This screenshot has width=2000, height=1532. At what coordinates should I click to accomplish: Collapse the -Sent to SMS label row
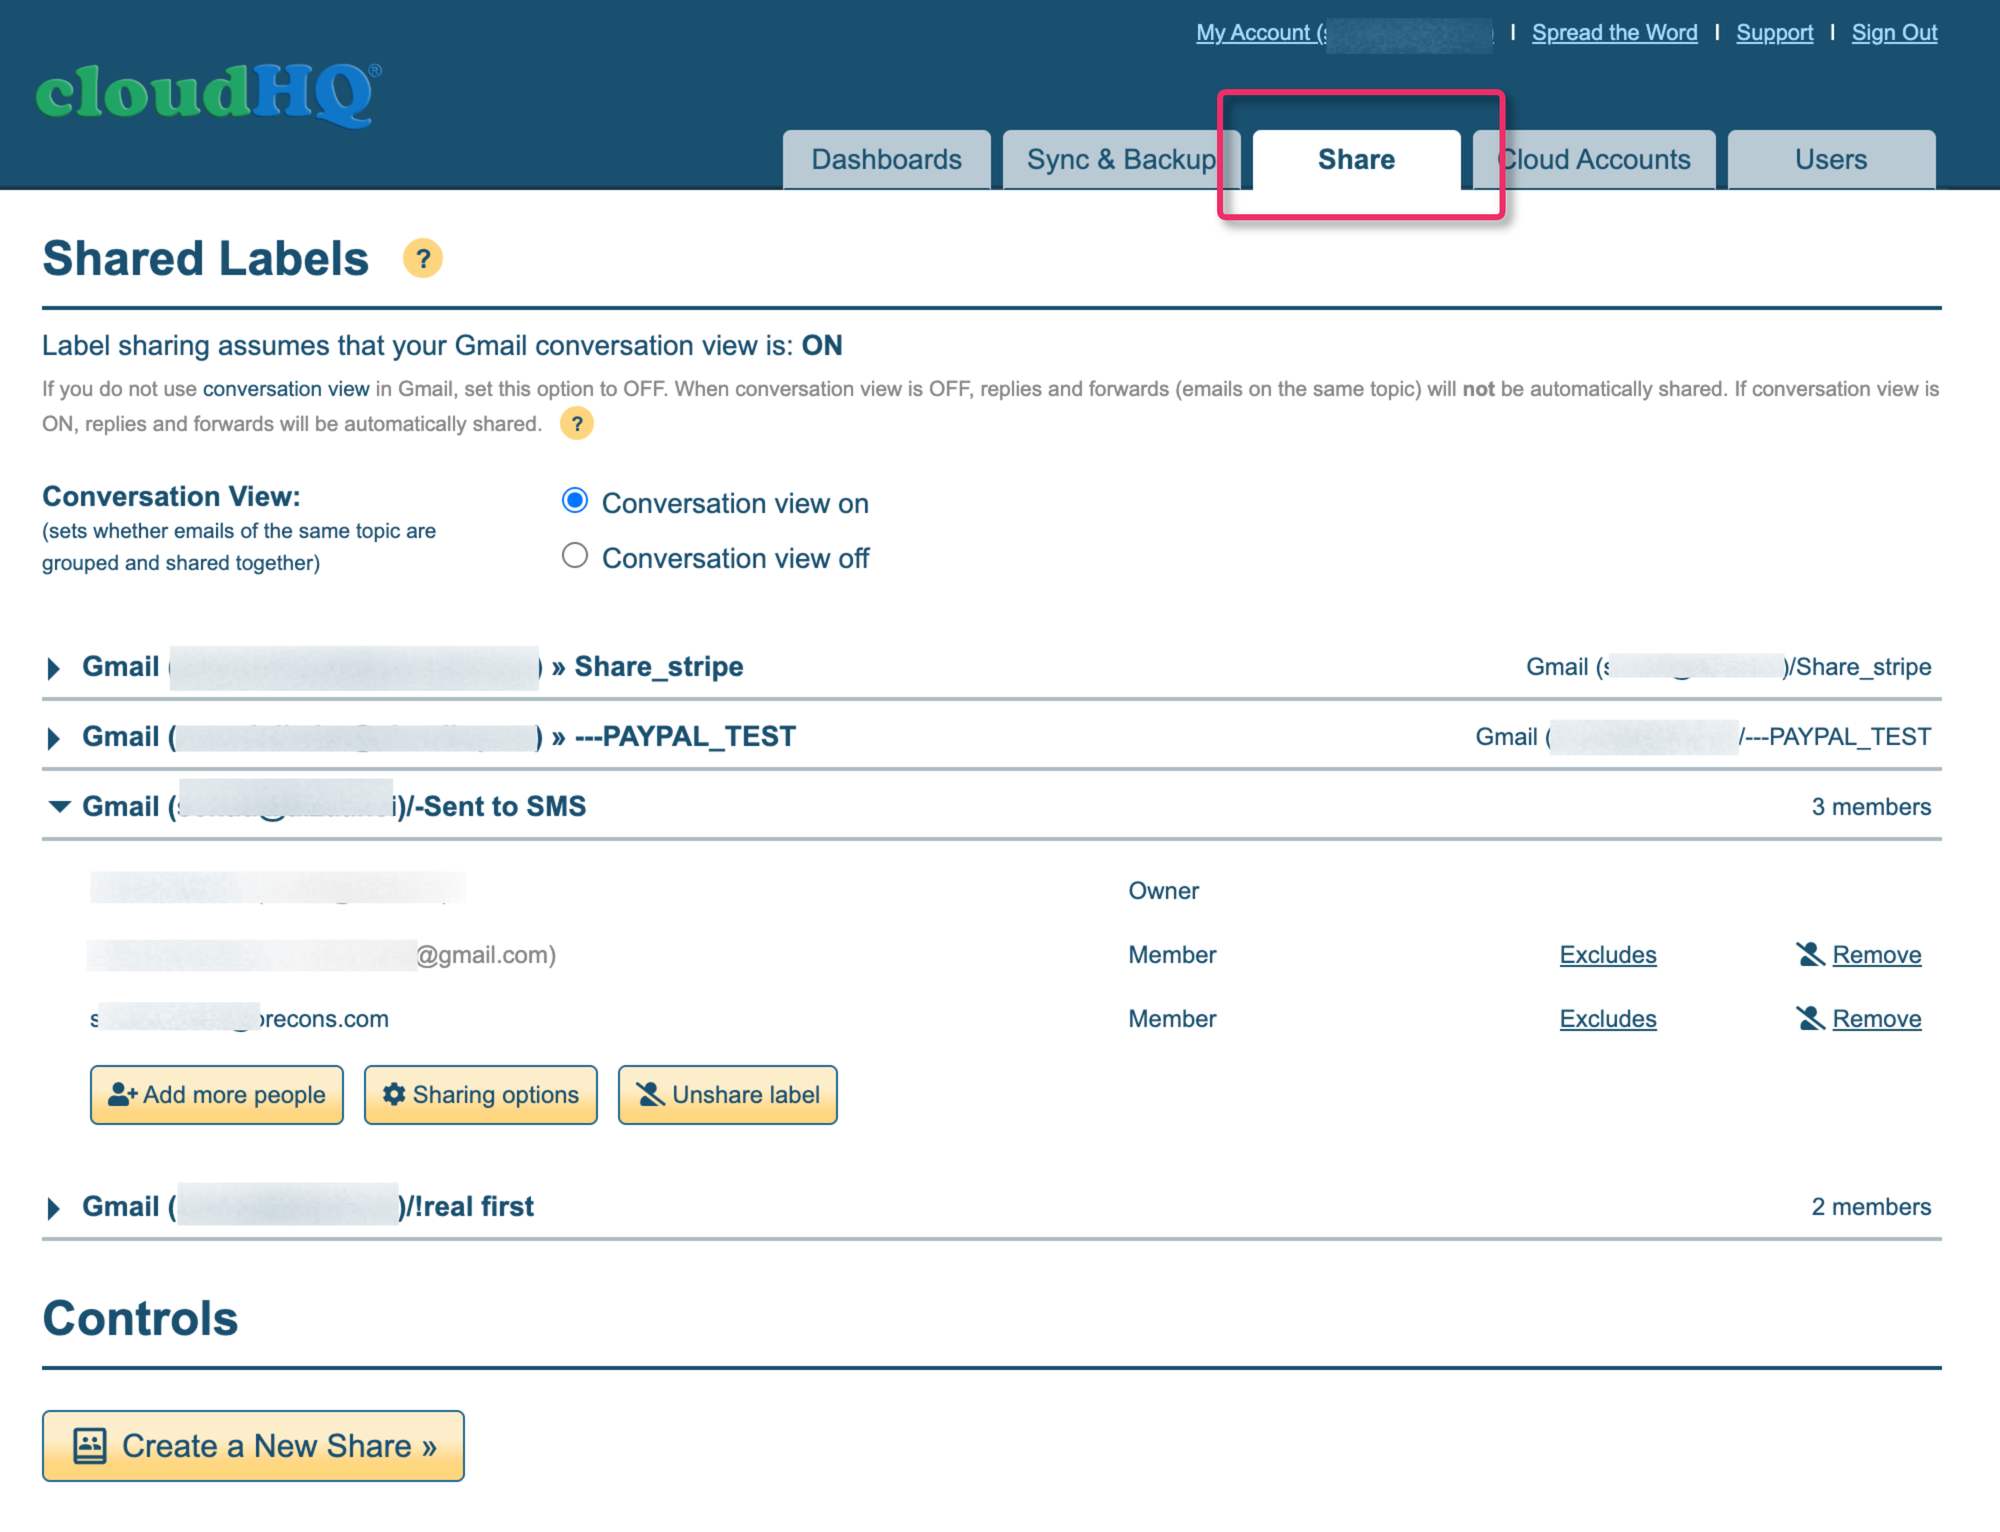pos(60,806)
